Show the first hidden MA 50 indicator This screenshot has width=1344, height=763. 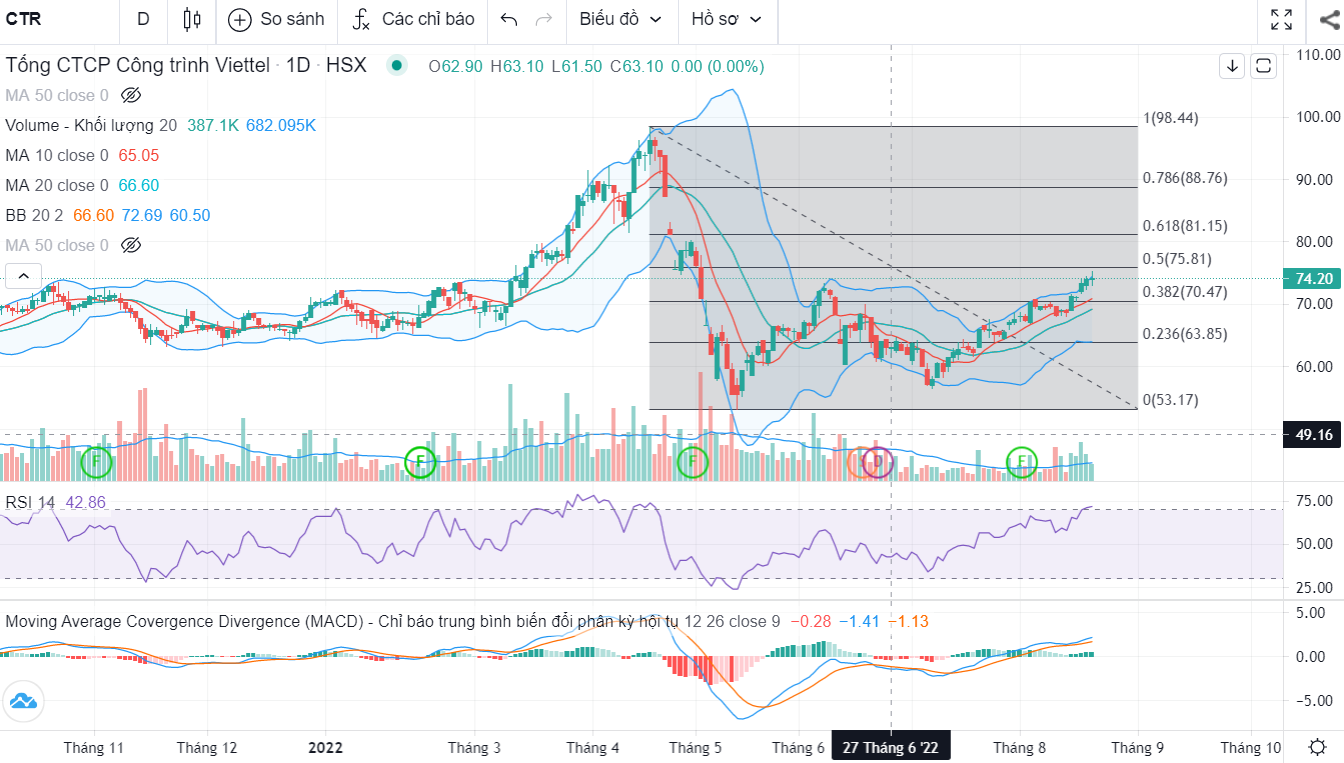[x=130, y=96]
